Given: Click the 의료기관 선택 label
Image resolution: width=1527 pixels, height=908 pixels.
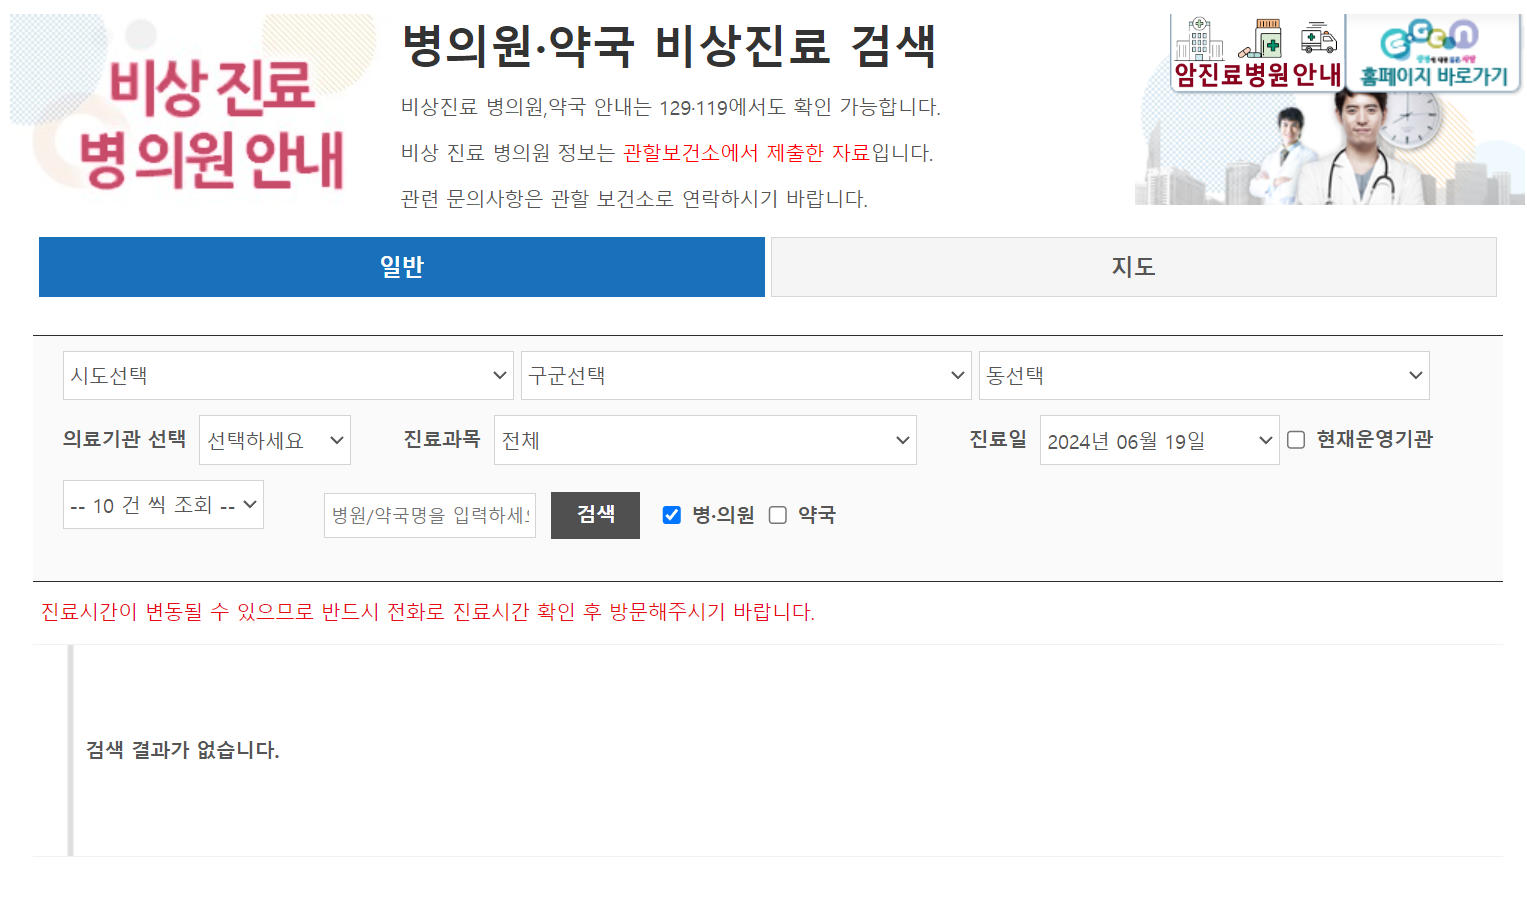Looking at the screenshot, I should click(x=124, y=439).
